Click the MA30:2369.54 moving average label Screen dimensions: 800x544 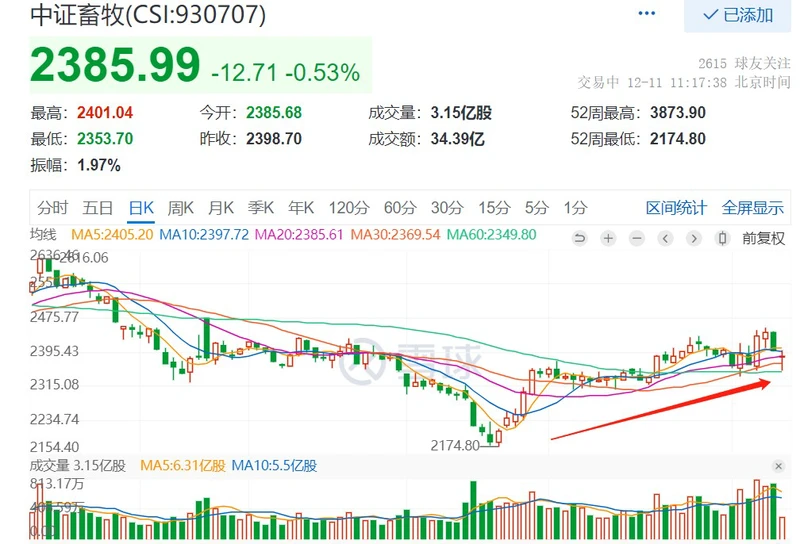click(395, 235)
